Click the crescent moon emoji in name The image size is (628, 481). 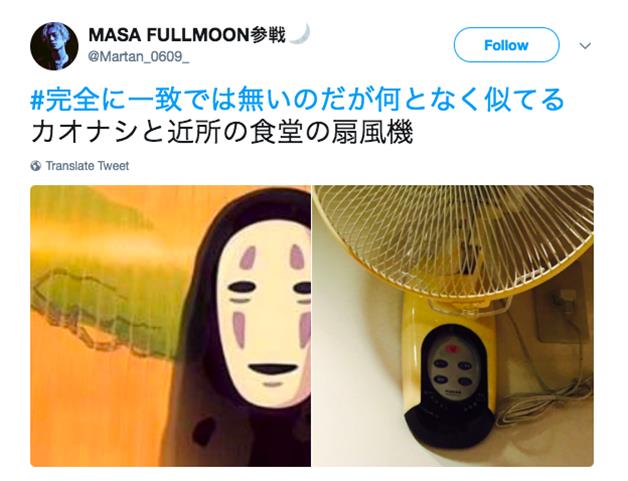[x=300, y=34]
